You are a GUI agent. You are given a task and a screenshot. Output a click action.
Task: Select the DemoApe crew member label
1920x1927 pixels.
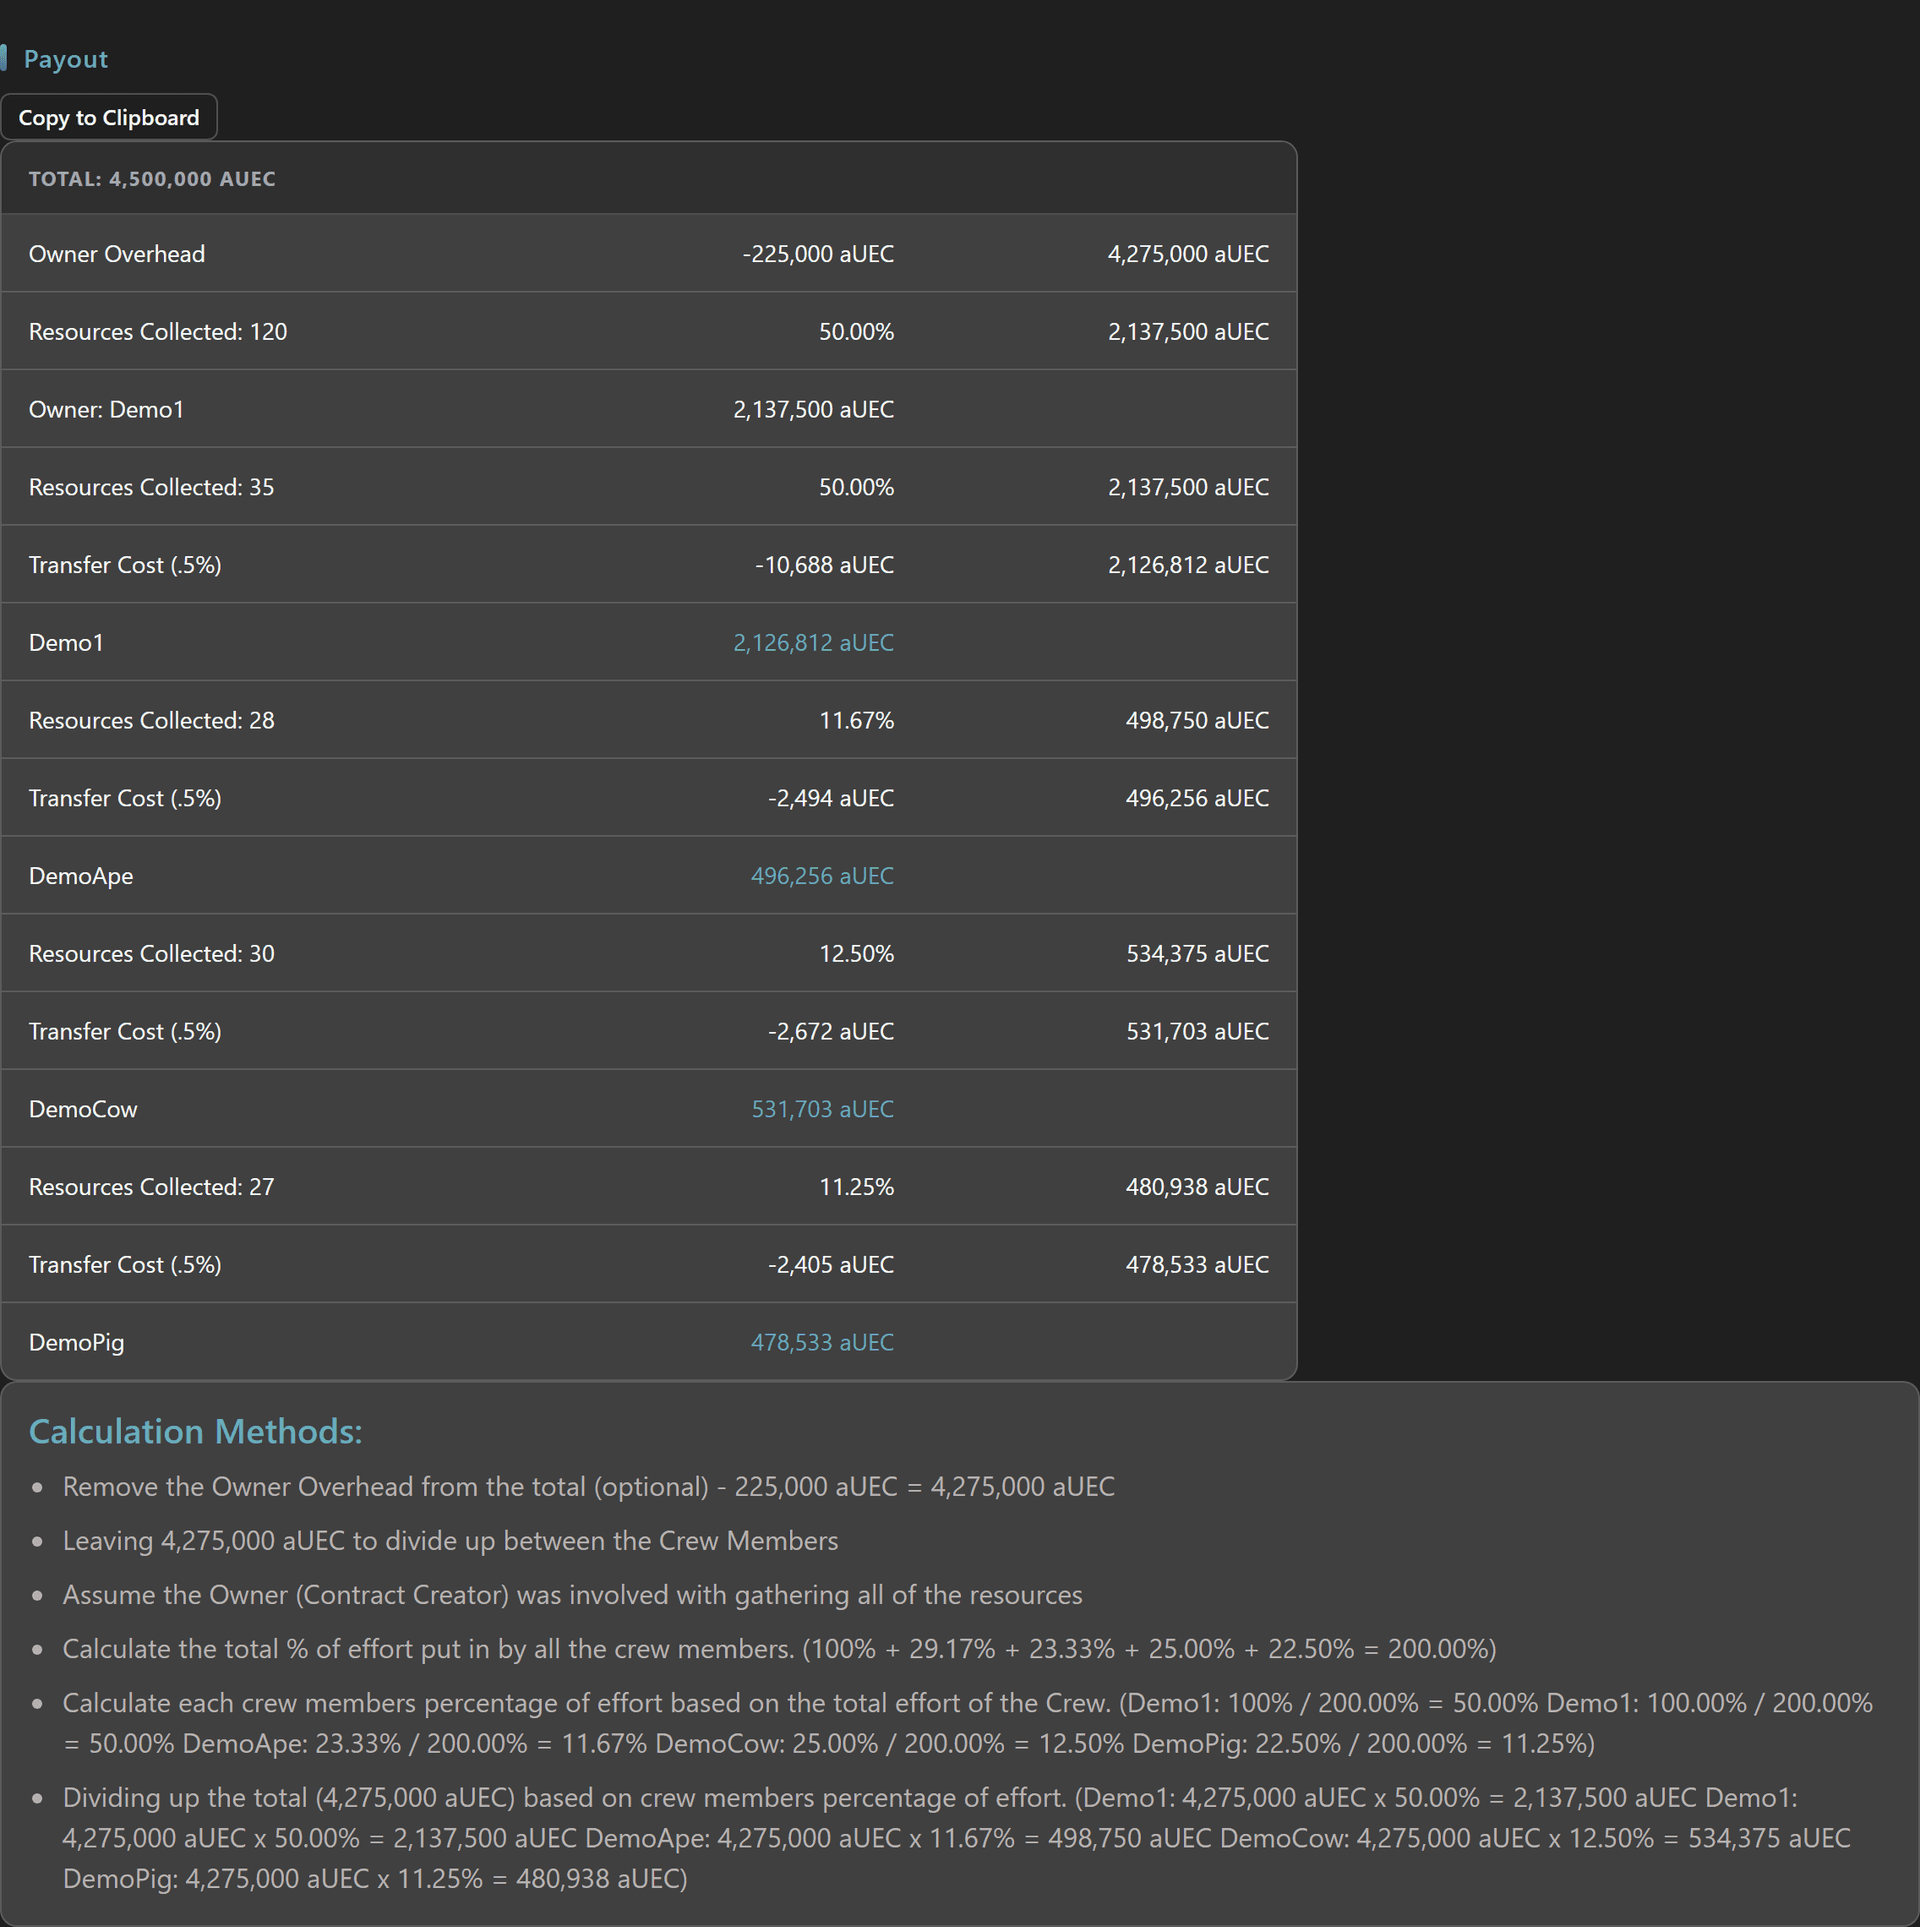pyautogui.click(x=81, y=876)
